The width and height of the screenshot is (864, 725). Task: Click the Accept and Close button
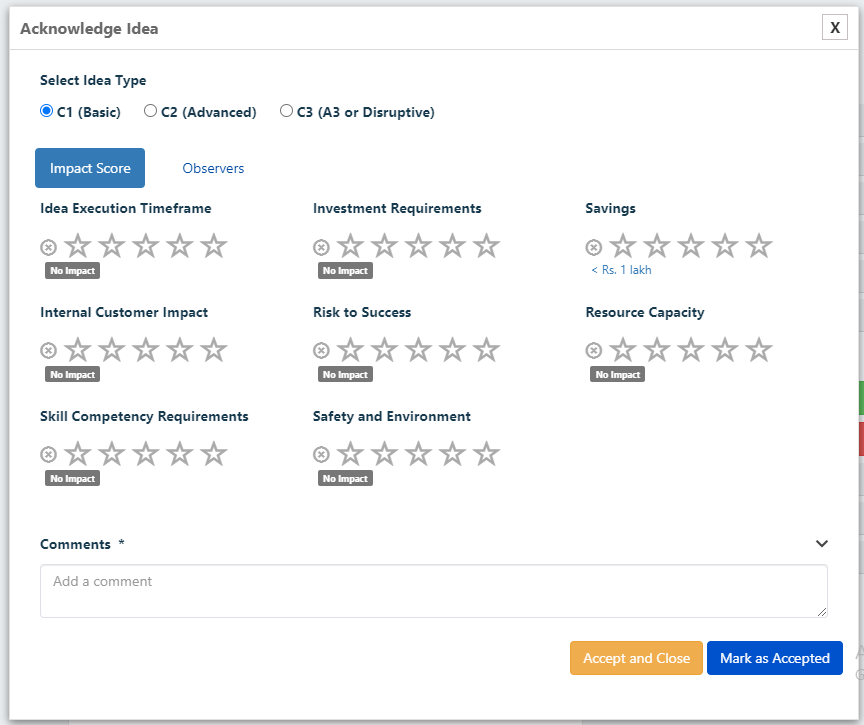(636, 658)
